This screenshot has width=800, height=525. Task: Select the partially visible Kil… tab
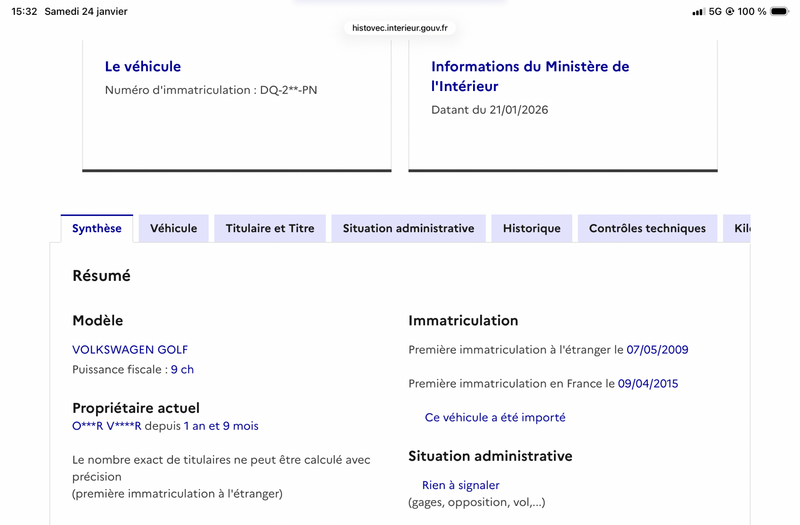point(740,228)
